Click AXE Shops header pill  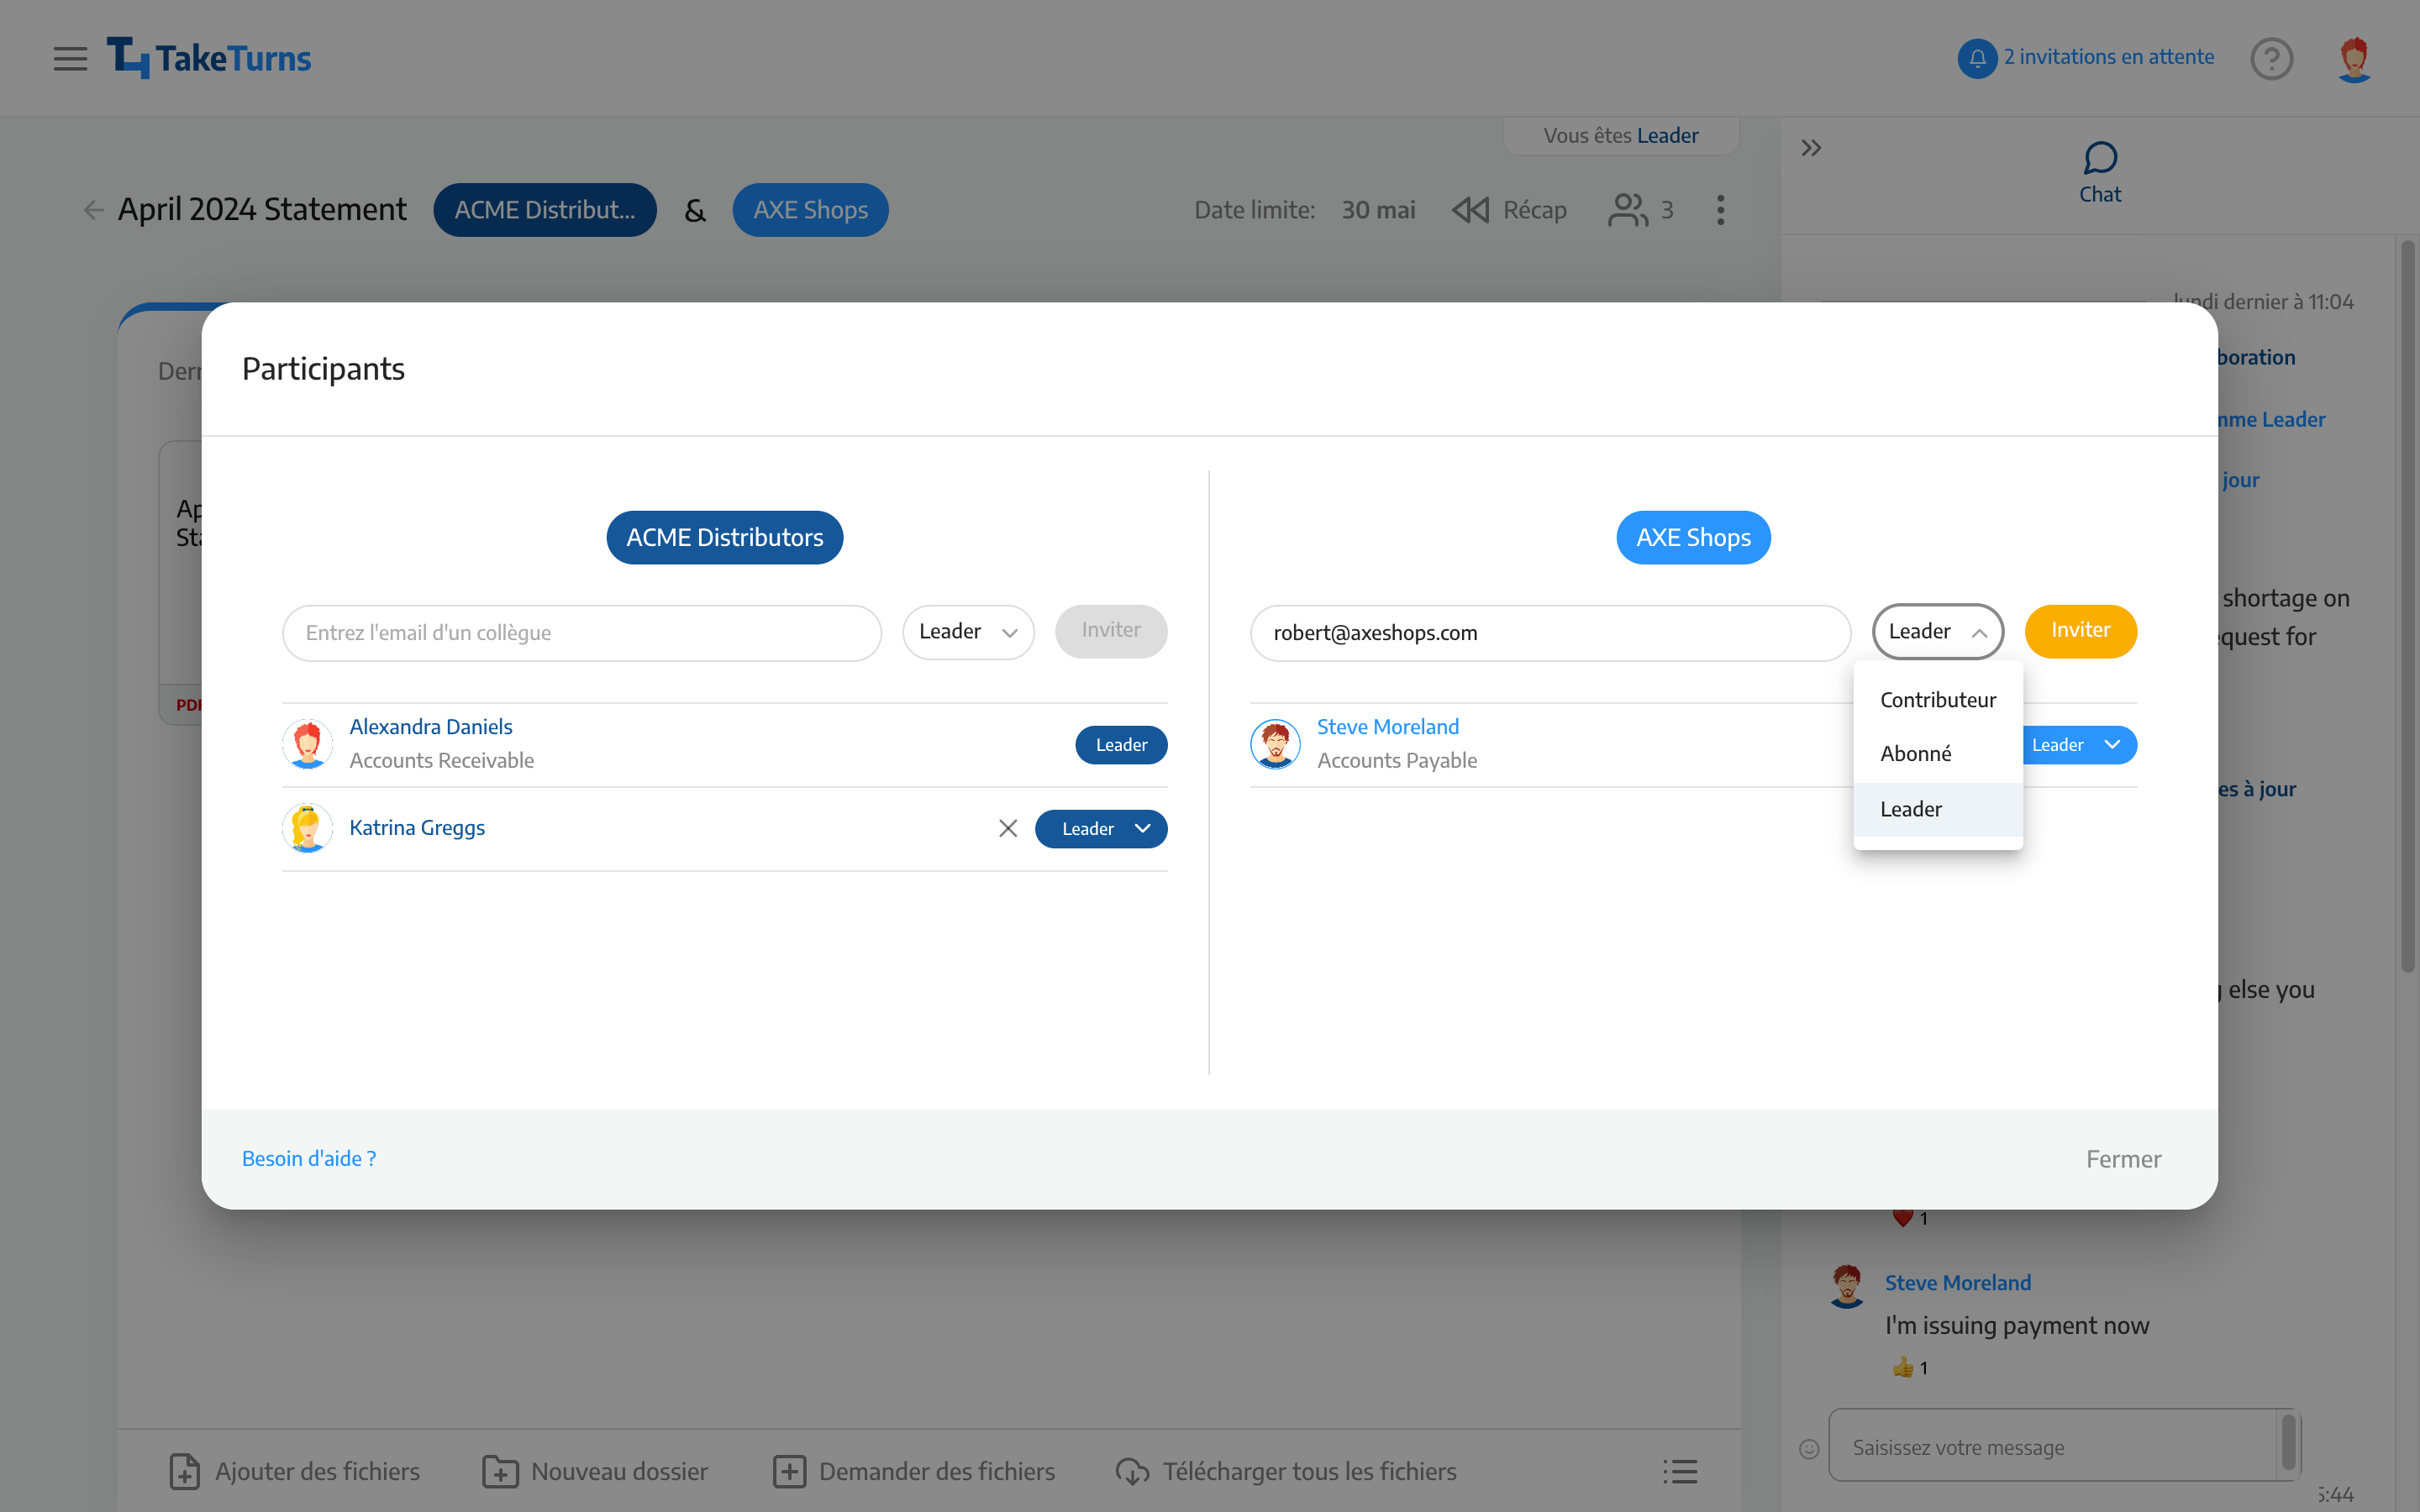pyautogui.click(x=810, y=210)
